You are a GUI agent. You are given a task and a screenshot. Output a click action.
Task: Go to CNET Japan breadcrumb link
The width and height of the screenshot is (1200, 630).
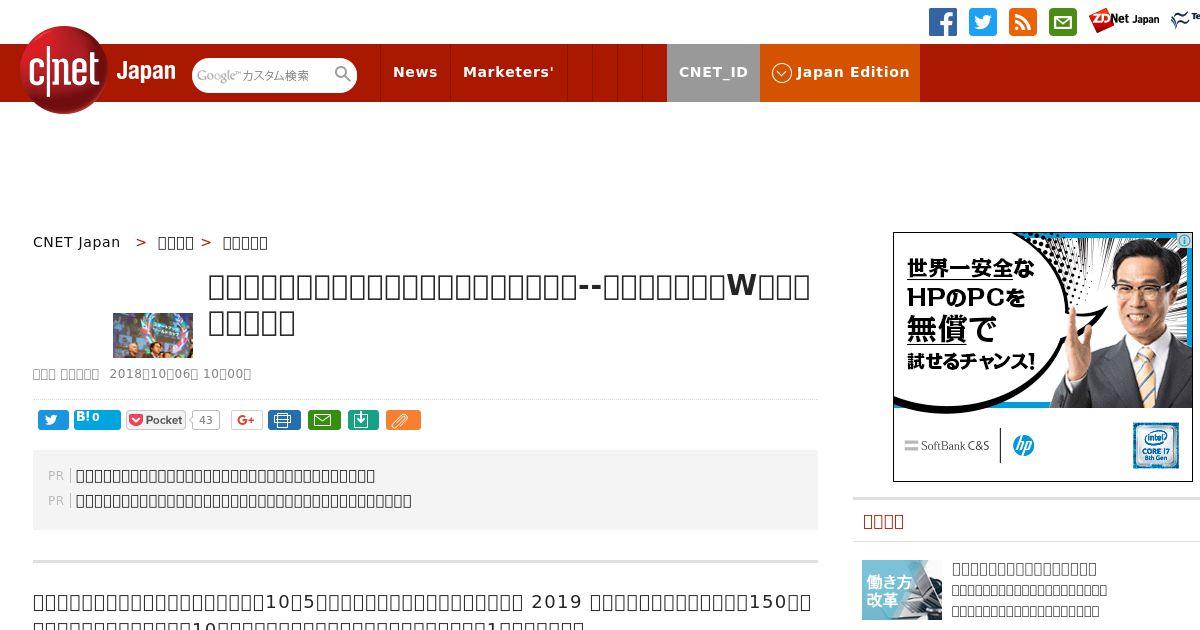pyautogui.click(x=77, y=242)
